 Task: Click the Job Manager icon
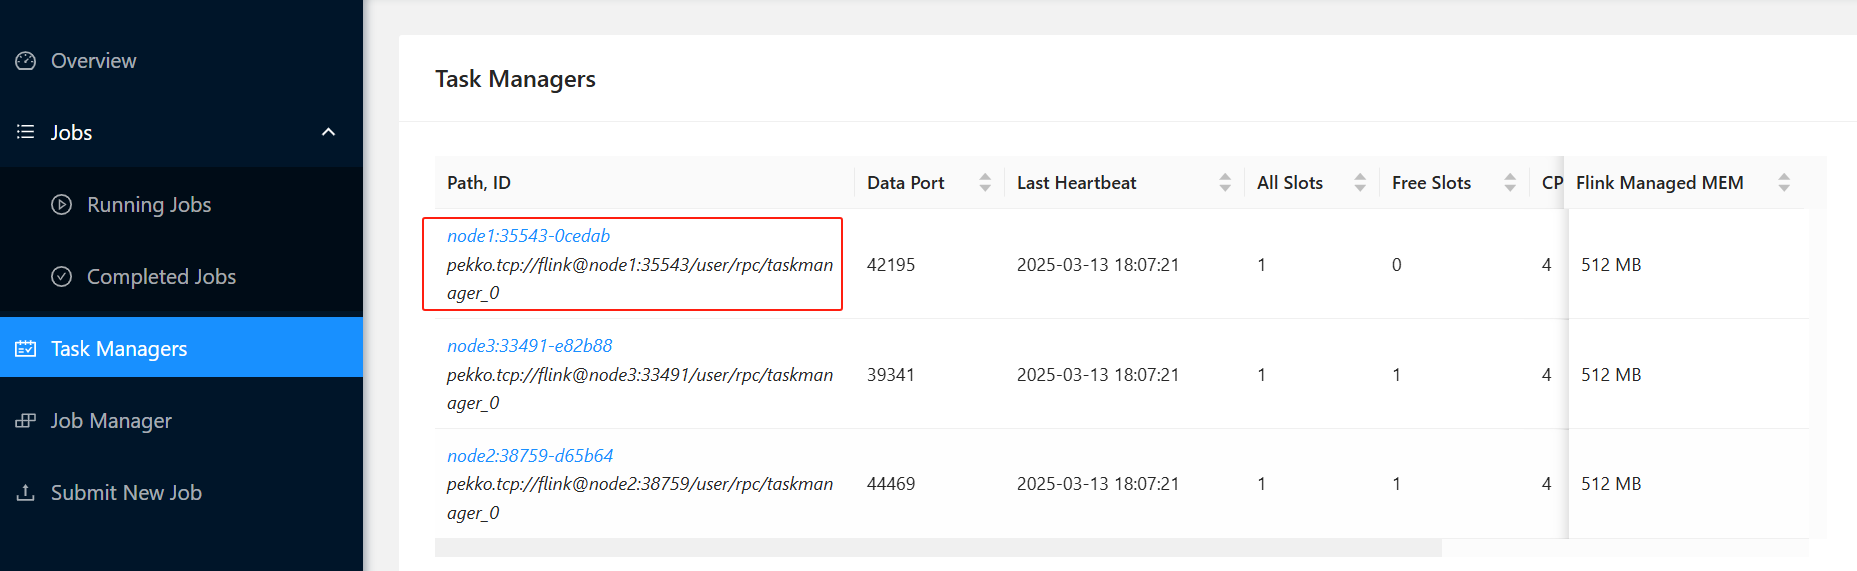26,421
